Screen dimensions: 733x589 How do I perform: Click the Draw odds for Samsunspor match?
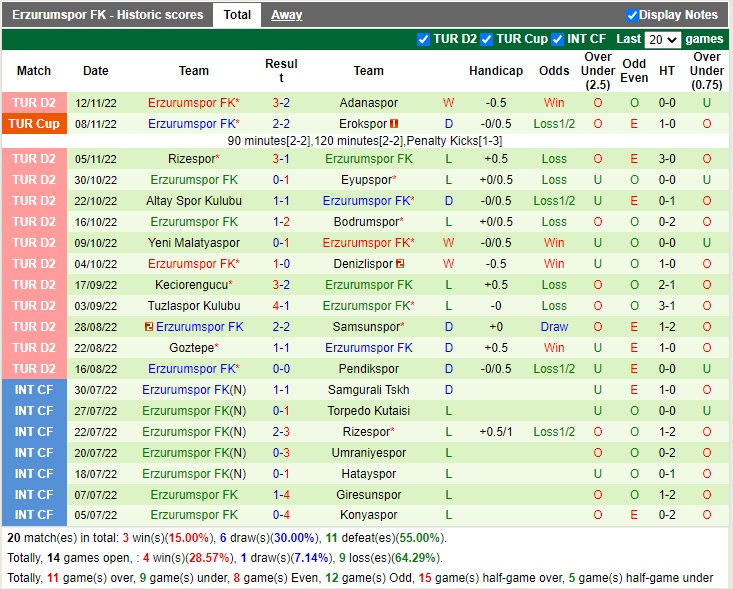tap(554, 327)
